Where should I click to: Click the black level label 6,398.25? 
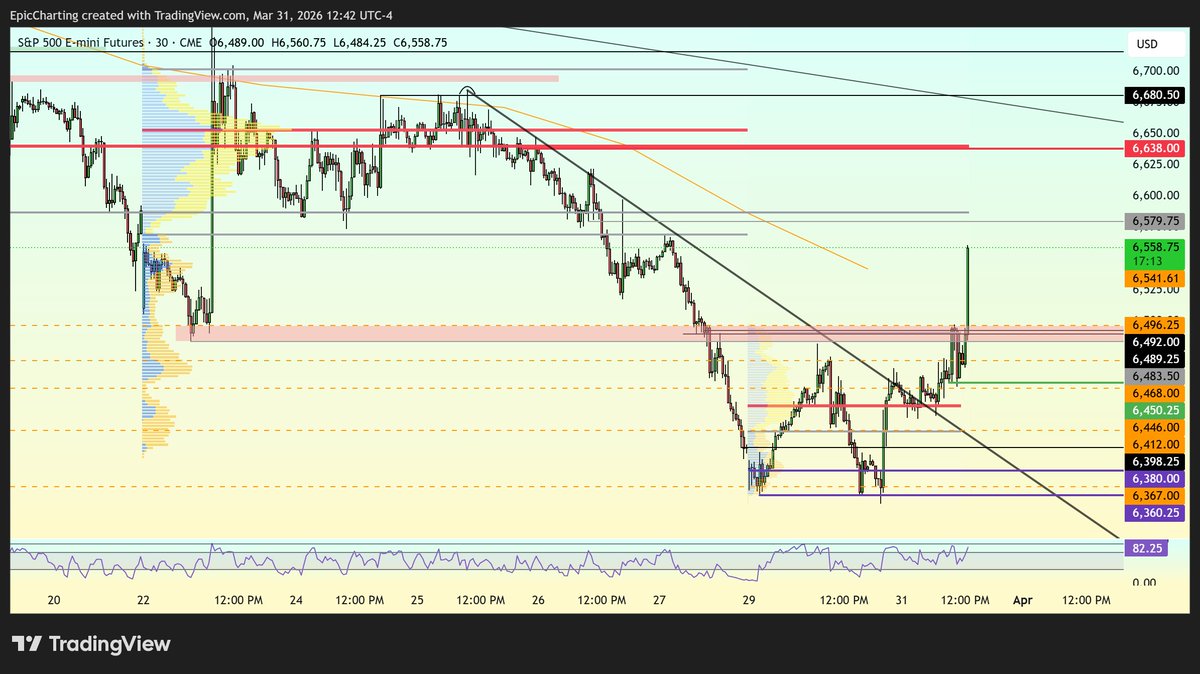(x=1155, y=462)
